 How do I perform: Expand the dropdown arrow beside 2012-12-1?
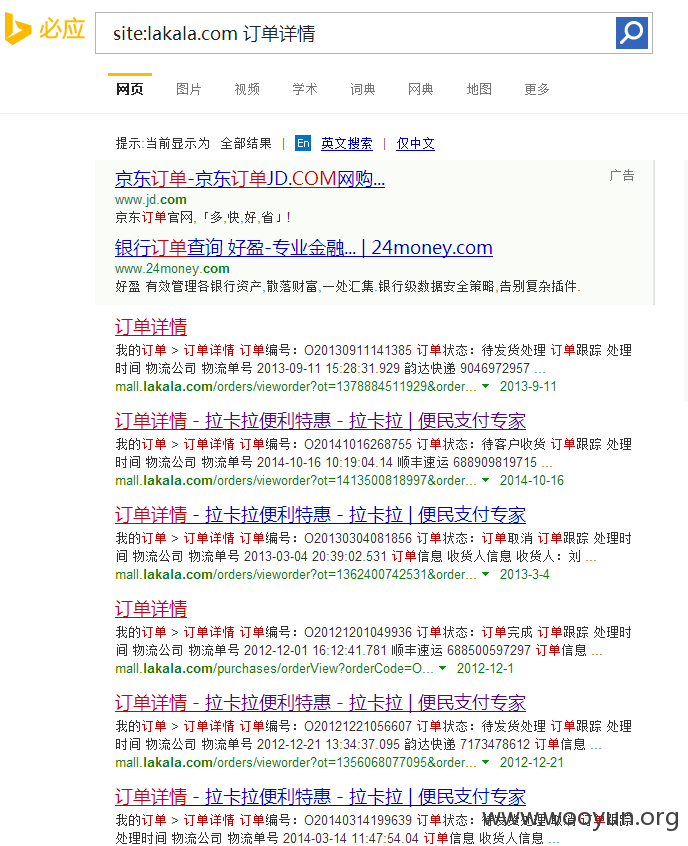tap(442, 668)
